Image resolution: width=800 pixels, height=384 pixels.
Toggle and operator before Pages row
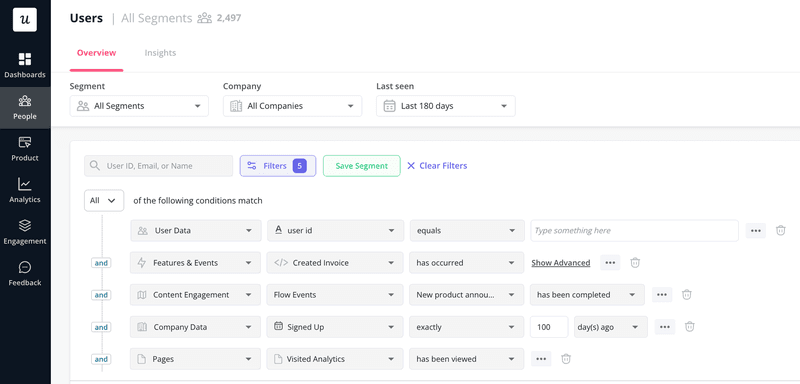[101, 360]
